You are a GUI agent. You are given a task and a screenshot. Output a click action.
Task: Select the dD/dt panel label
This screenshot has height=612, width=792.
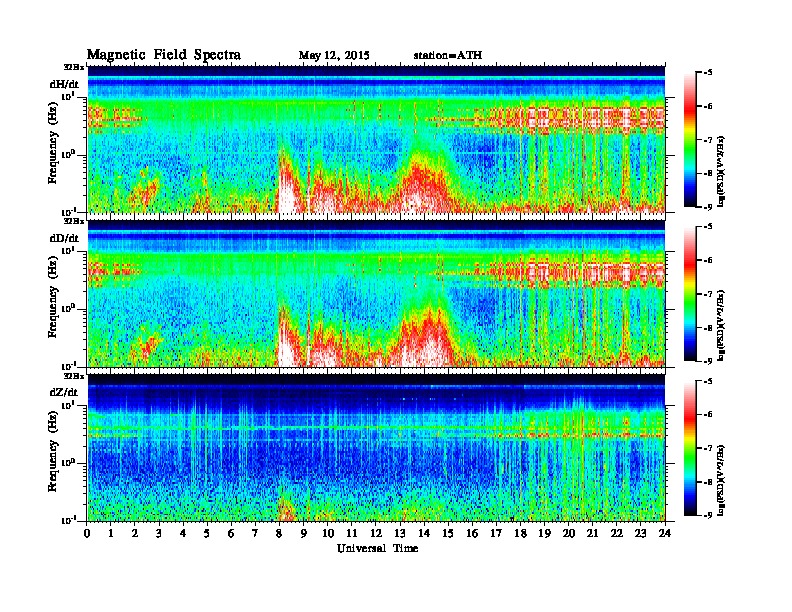[64, 238]
